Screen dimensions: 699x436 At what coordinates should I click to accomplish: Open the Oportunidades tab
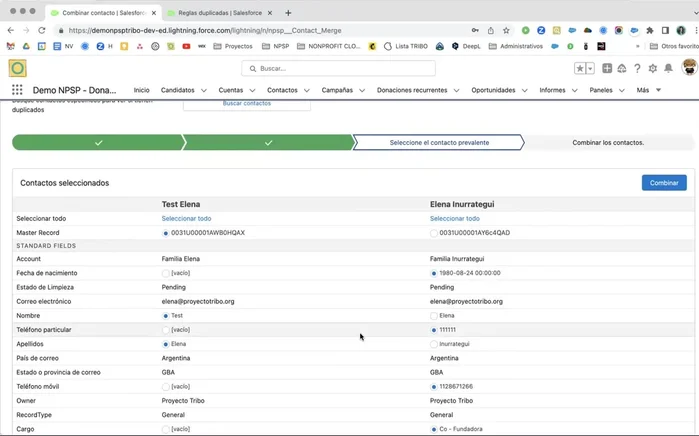point(493,90)
